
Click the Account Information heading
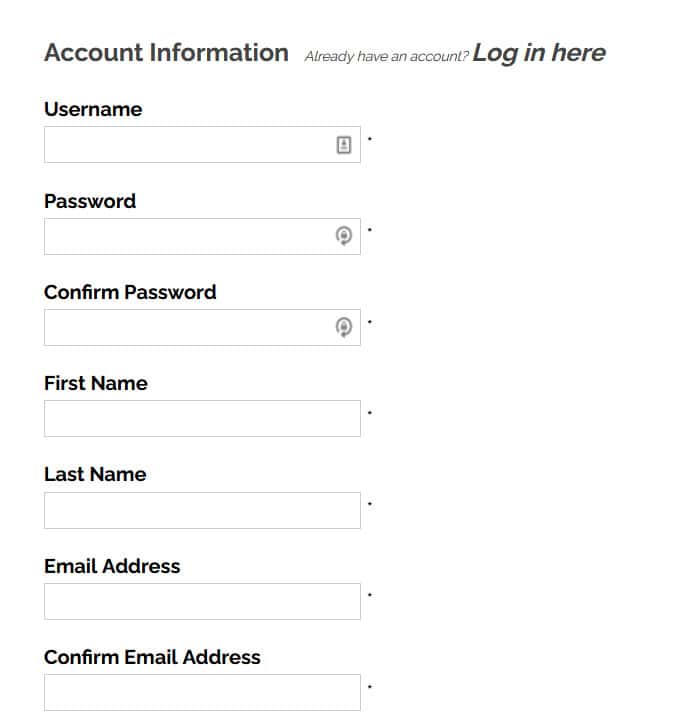[166, 52]
